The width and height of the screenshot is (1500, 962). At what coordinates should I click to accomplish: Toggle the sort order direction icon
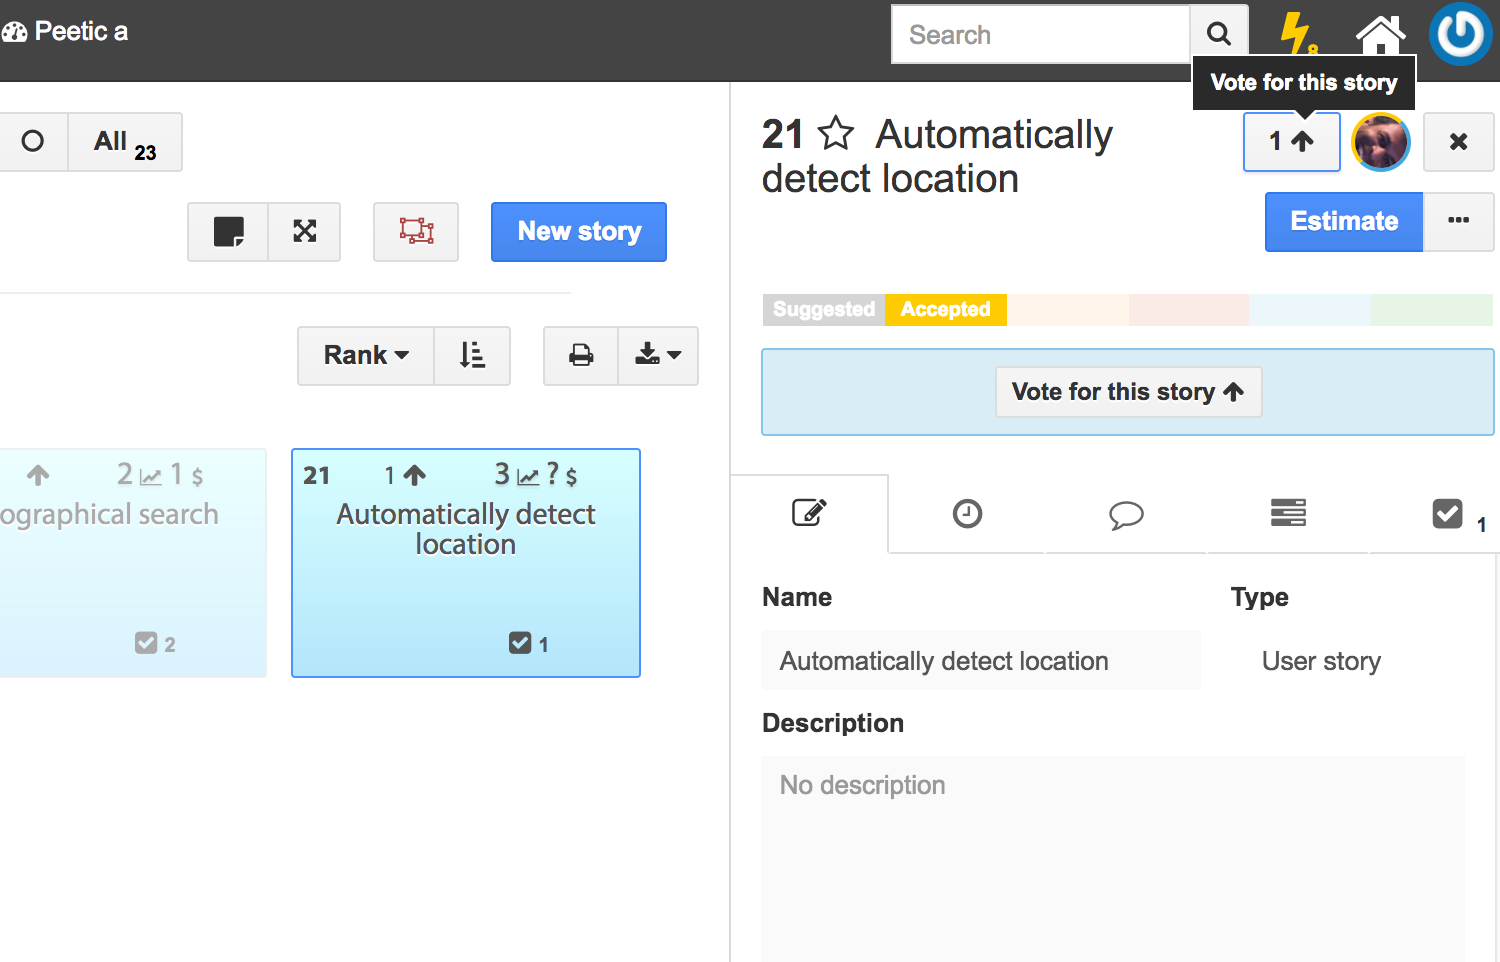(472, 356)
